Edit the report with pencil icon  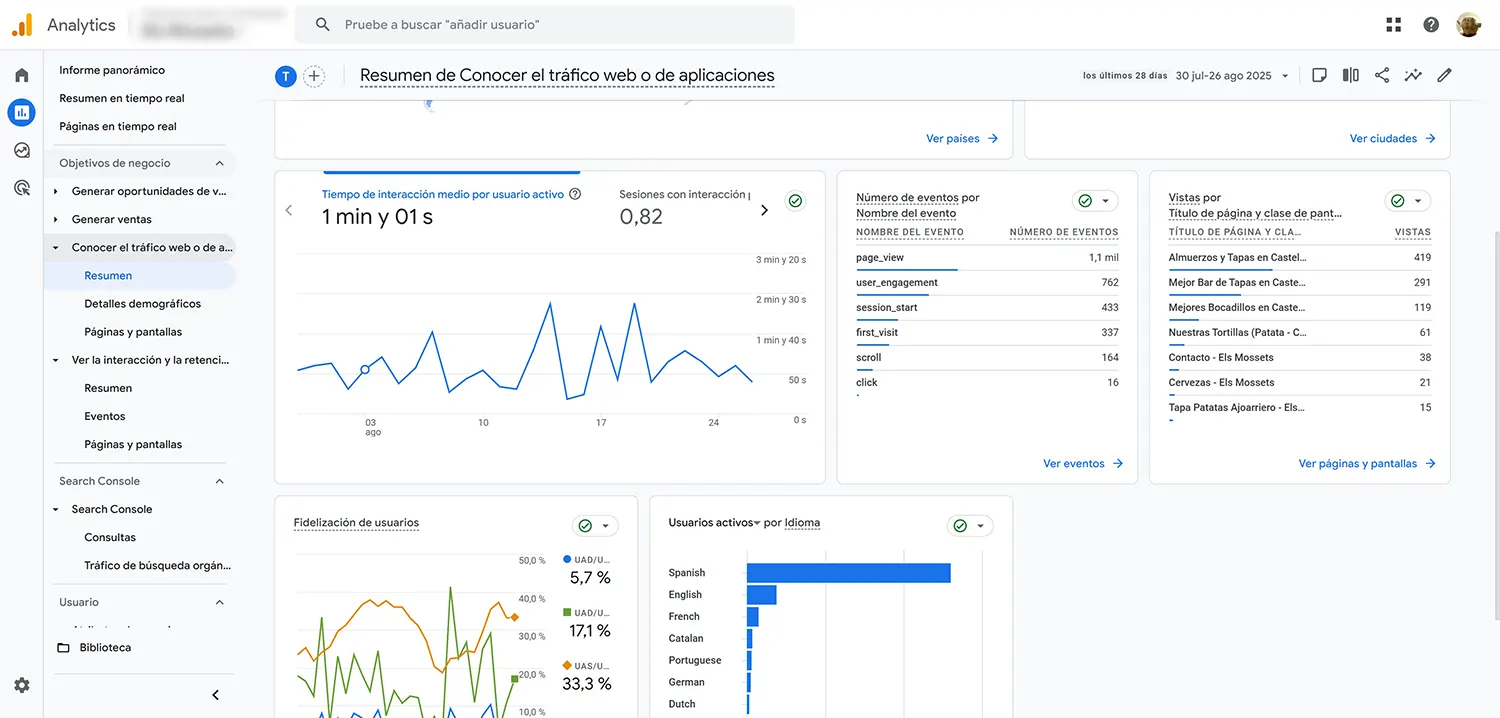point(1444,75)
